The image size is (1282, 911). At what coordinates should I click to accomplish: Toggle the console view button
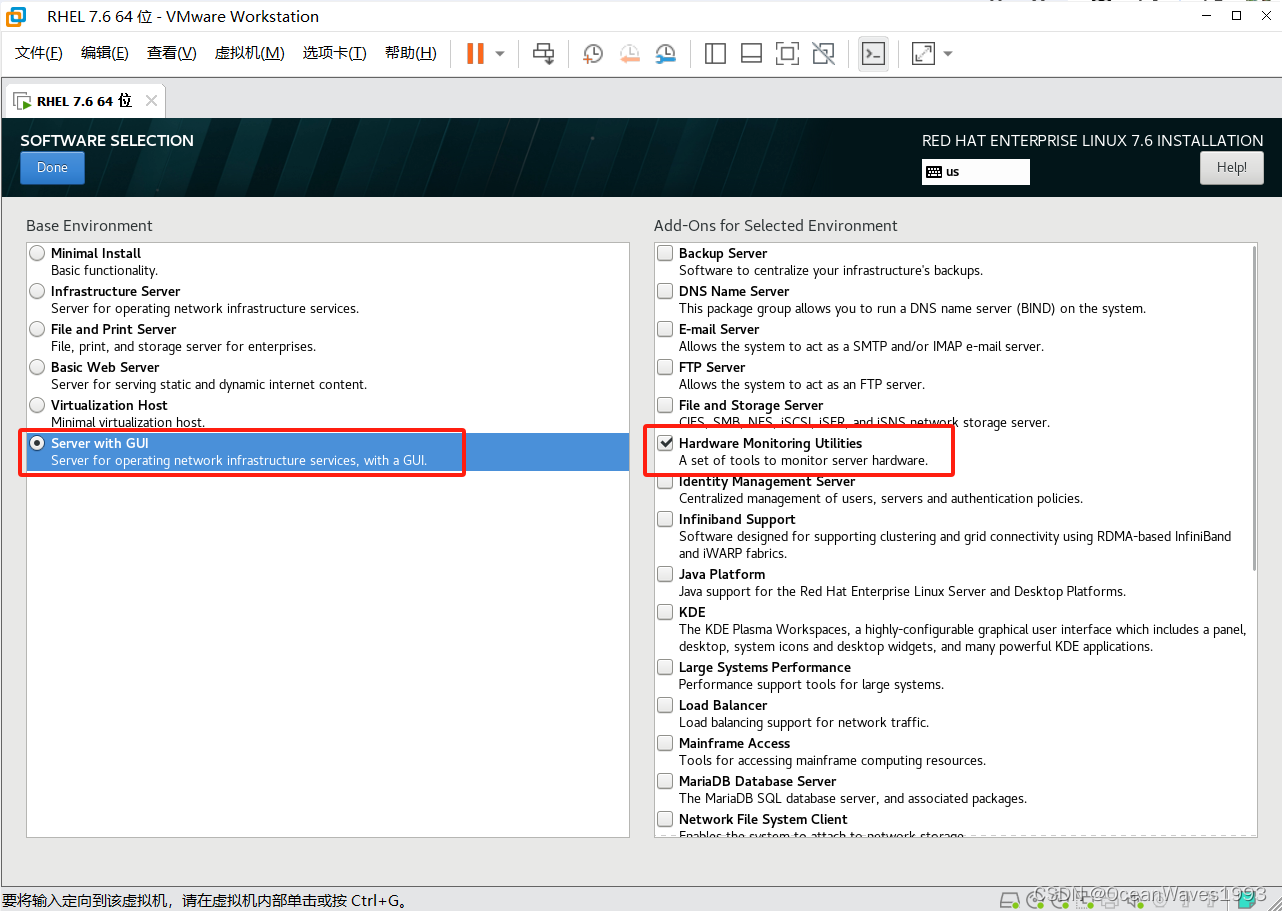point(873,53)
